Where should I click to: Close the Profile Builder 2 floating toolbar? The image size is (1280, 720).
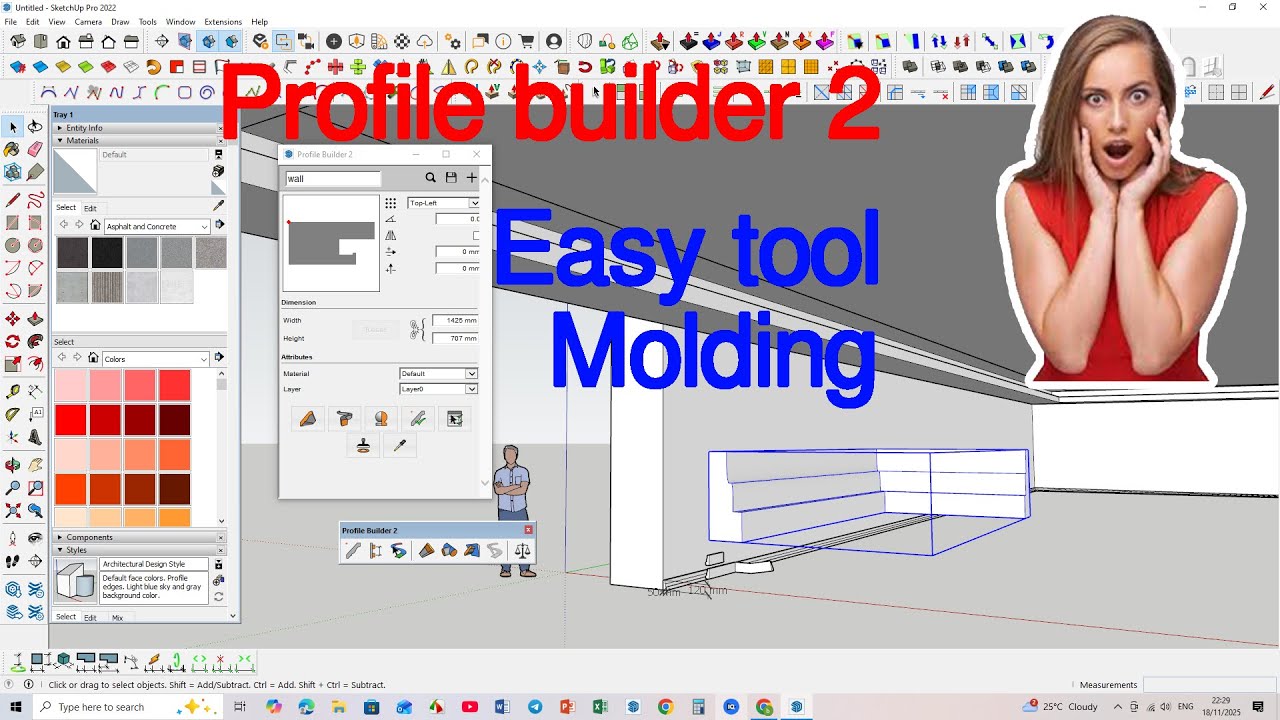[x=529, y=530]
